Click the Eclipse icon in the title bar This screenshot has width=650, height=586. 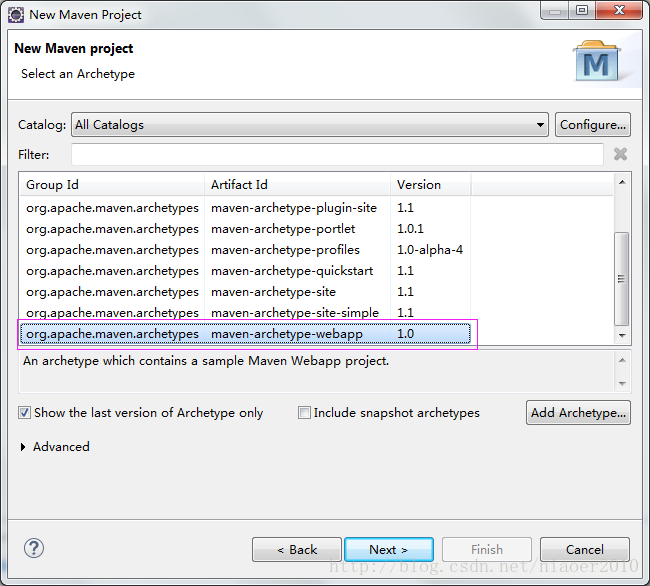point(16,15)
